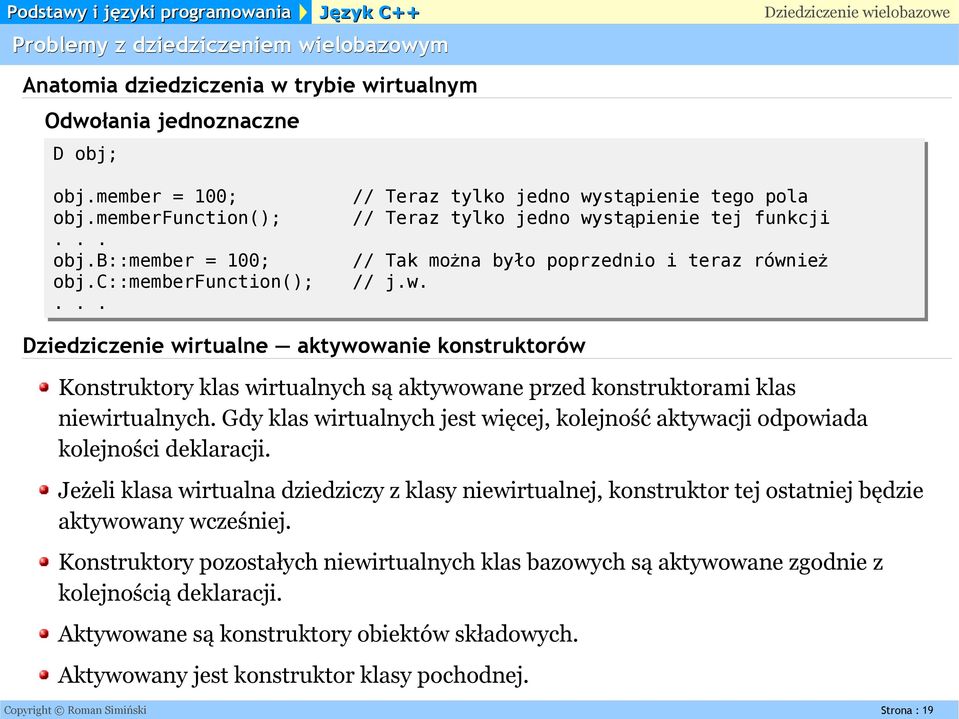Click code line 'D obj;'
Viewport: 959px width, 719px height.
click(84, 153)
